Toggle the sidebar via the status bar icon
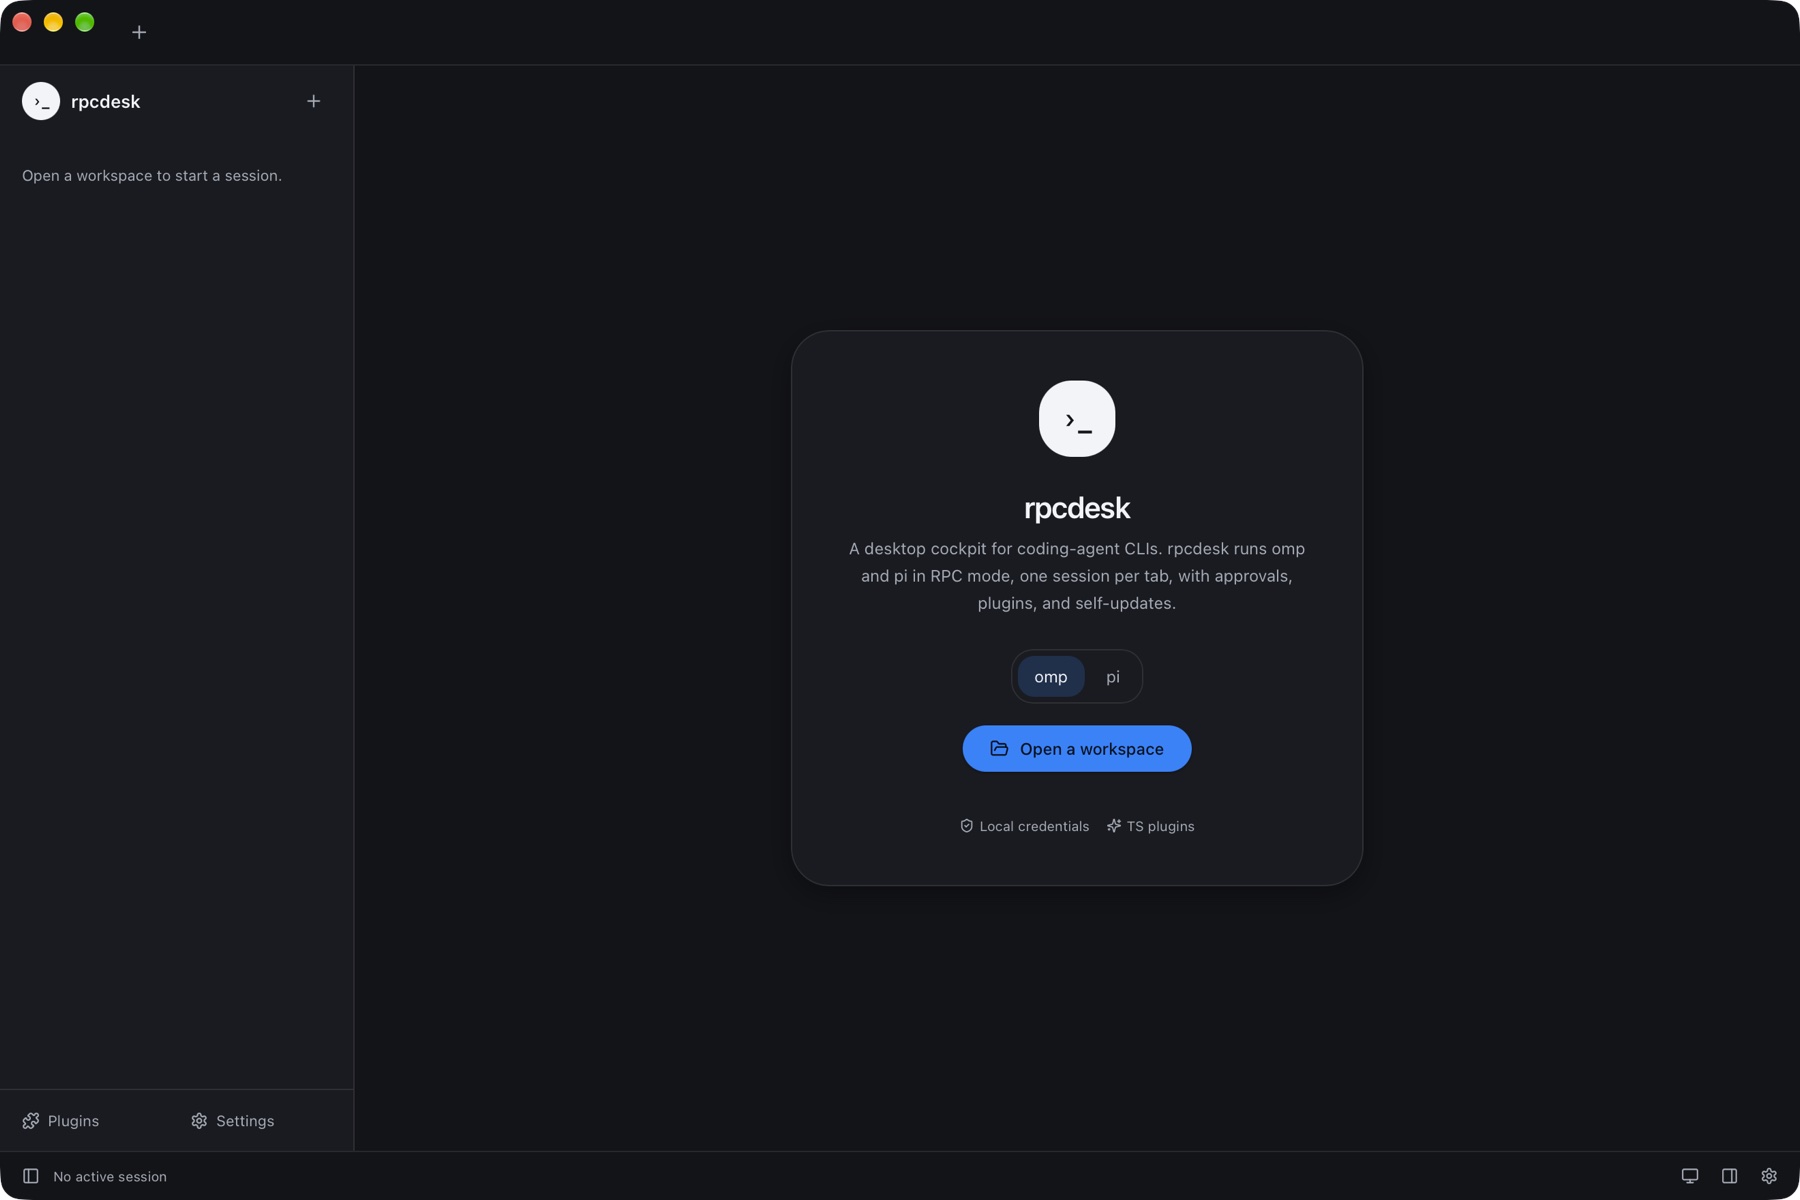This screenshot has height=1200, width=1800. coord(31,1176)
